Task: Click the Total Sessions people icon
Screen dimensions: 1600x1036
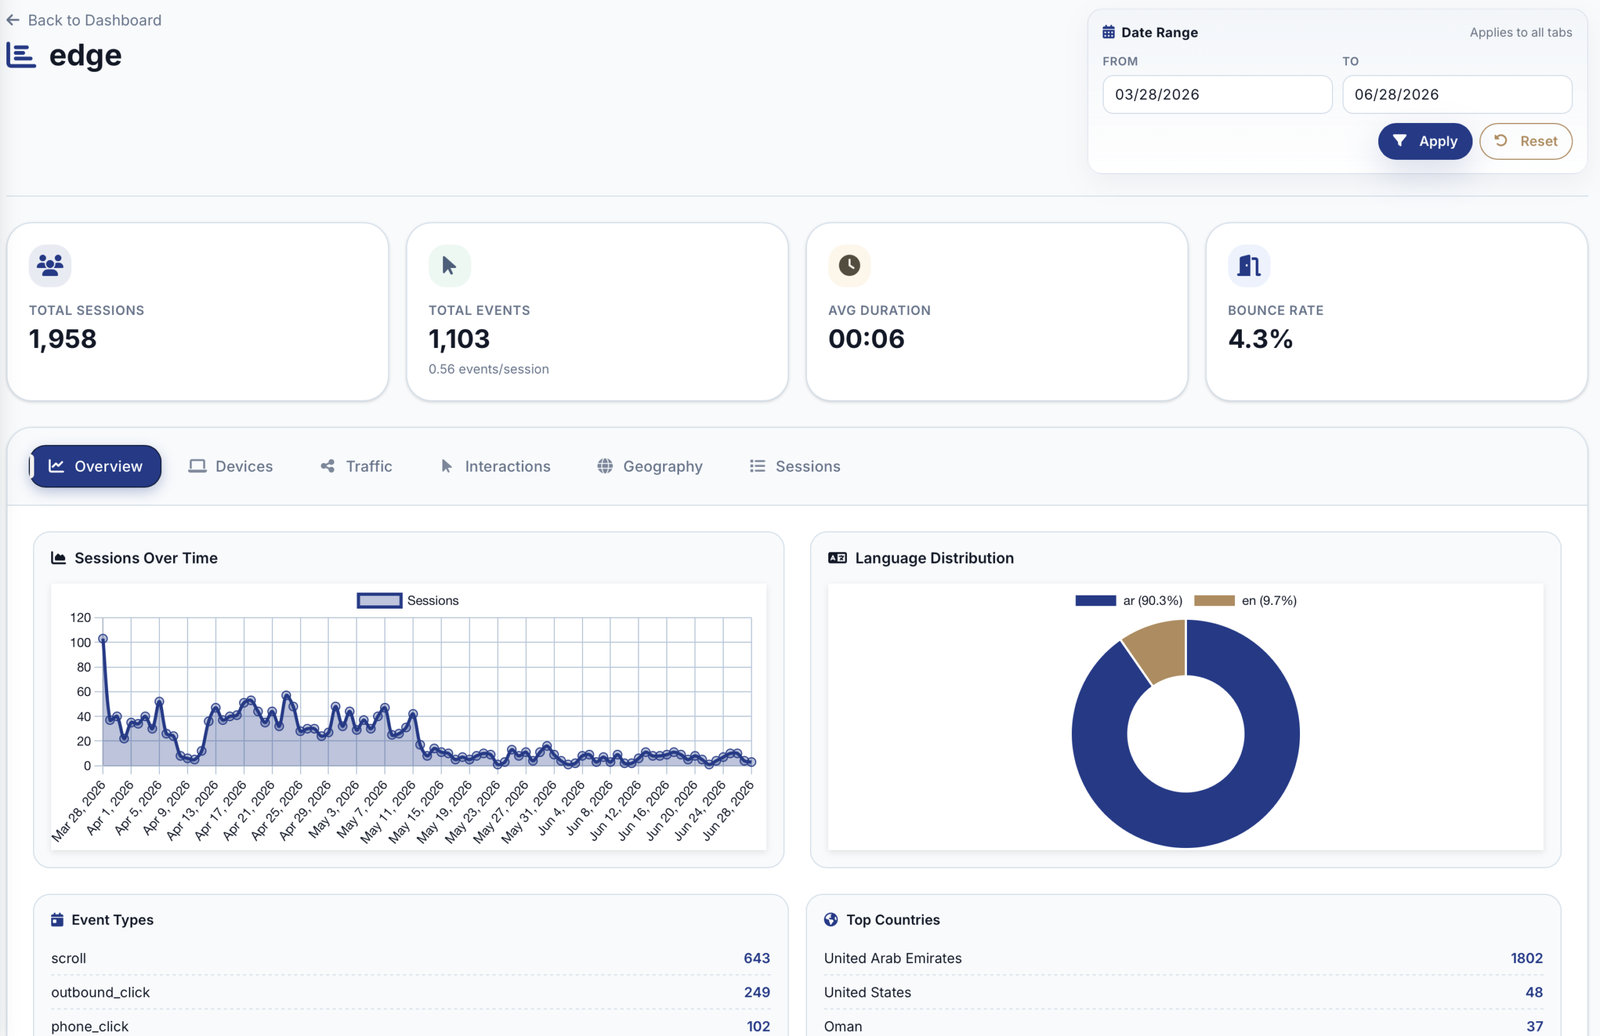Action: [x=50, y=265]
